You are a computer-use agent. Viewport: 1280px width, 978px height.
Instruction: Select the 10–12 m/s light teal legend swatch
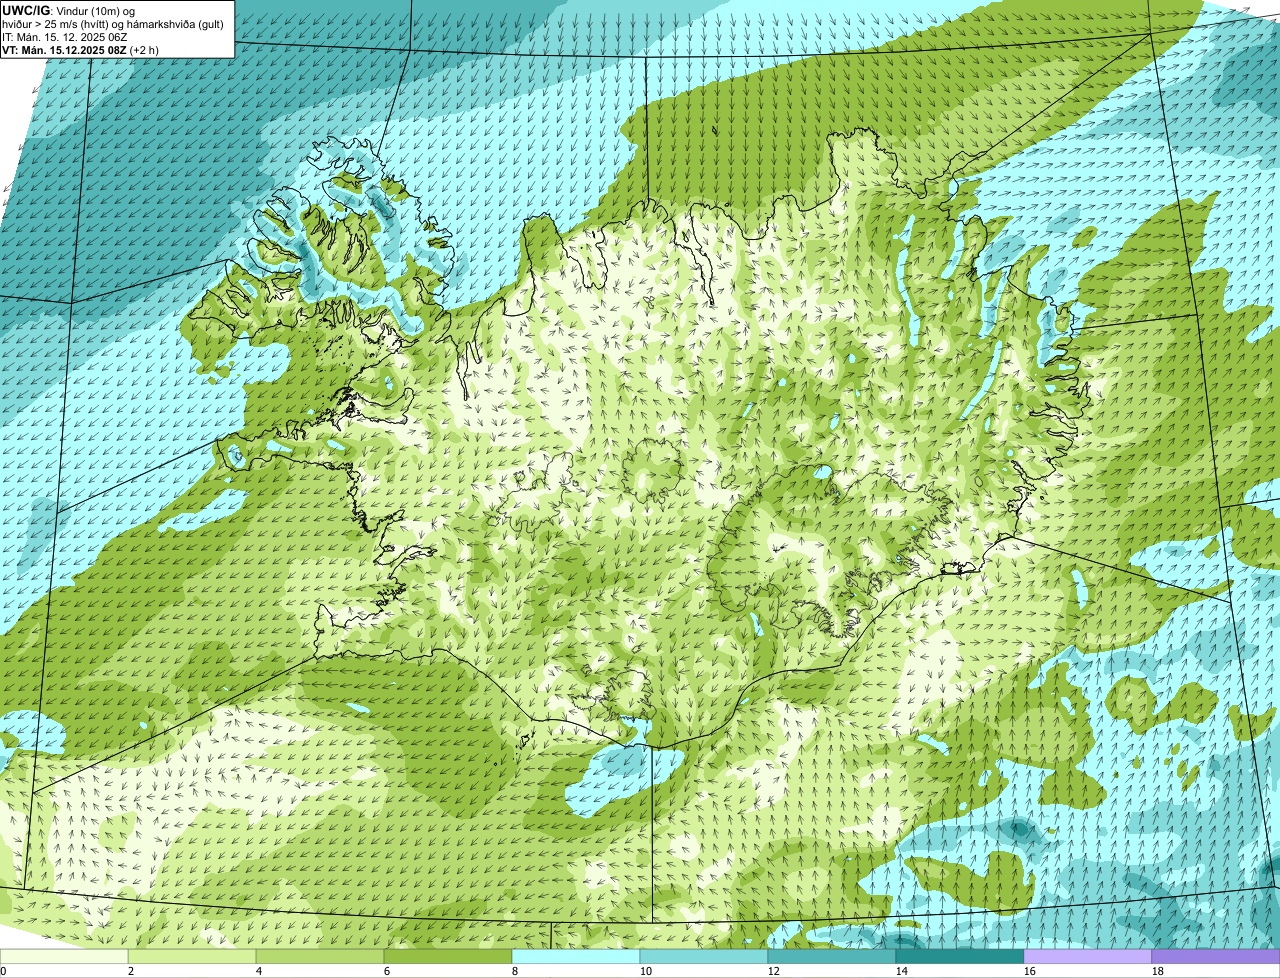point(704,957)
